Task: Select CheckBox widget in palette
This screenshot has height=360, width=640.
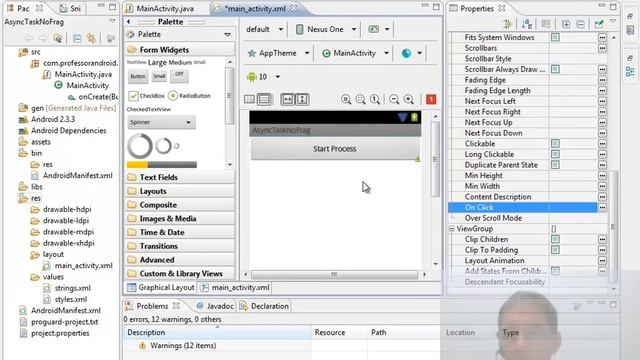Action: pyautogui.click(x=146, y=96)
